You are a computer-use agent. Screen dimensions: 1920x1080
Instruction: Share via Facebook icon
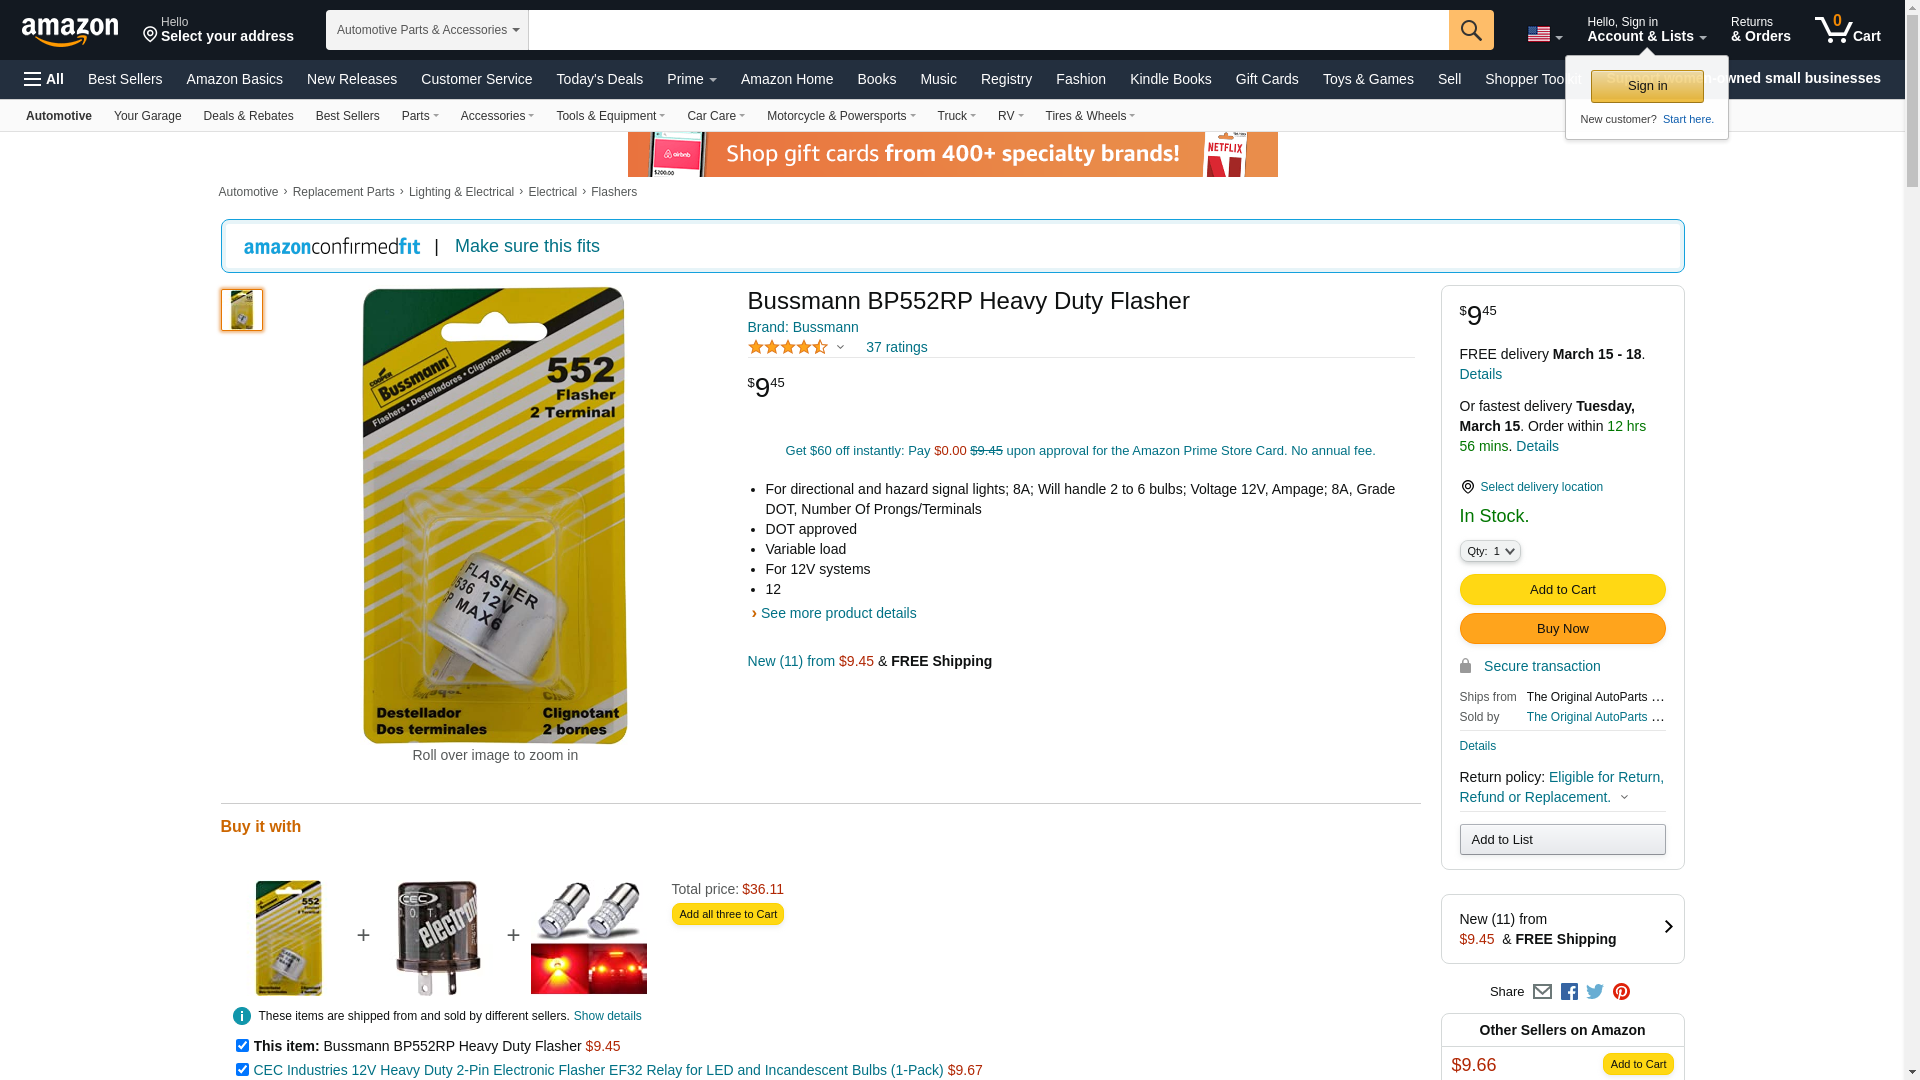(1569, 992)
